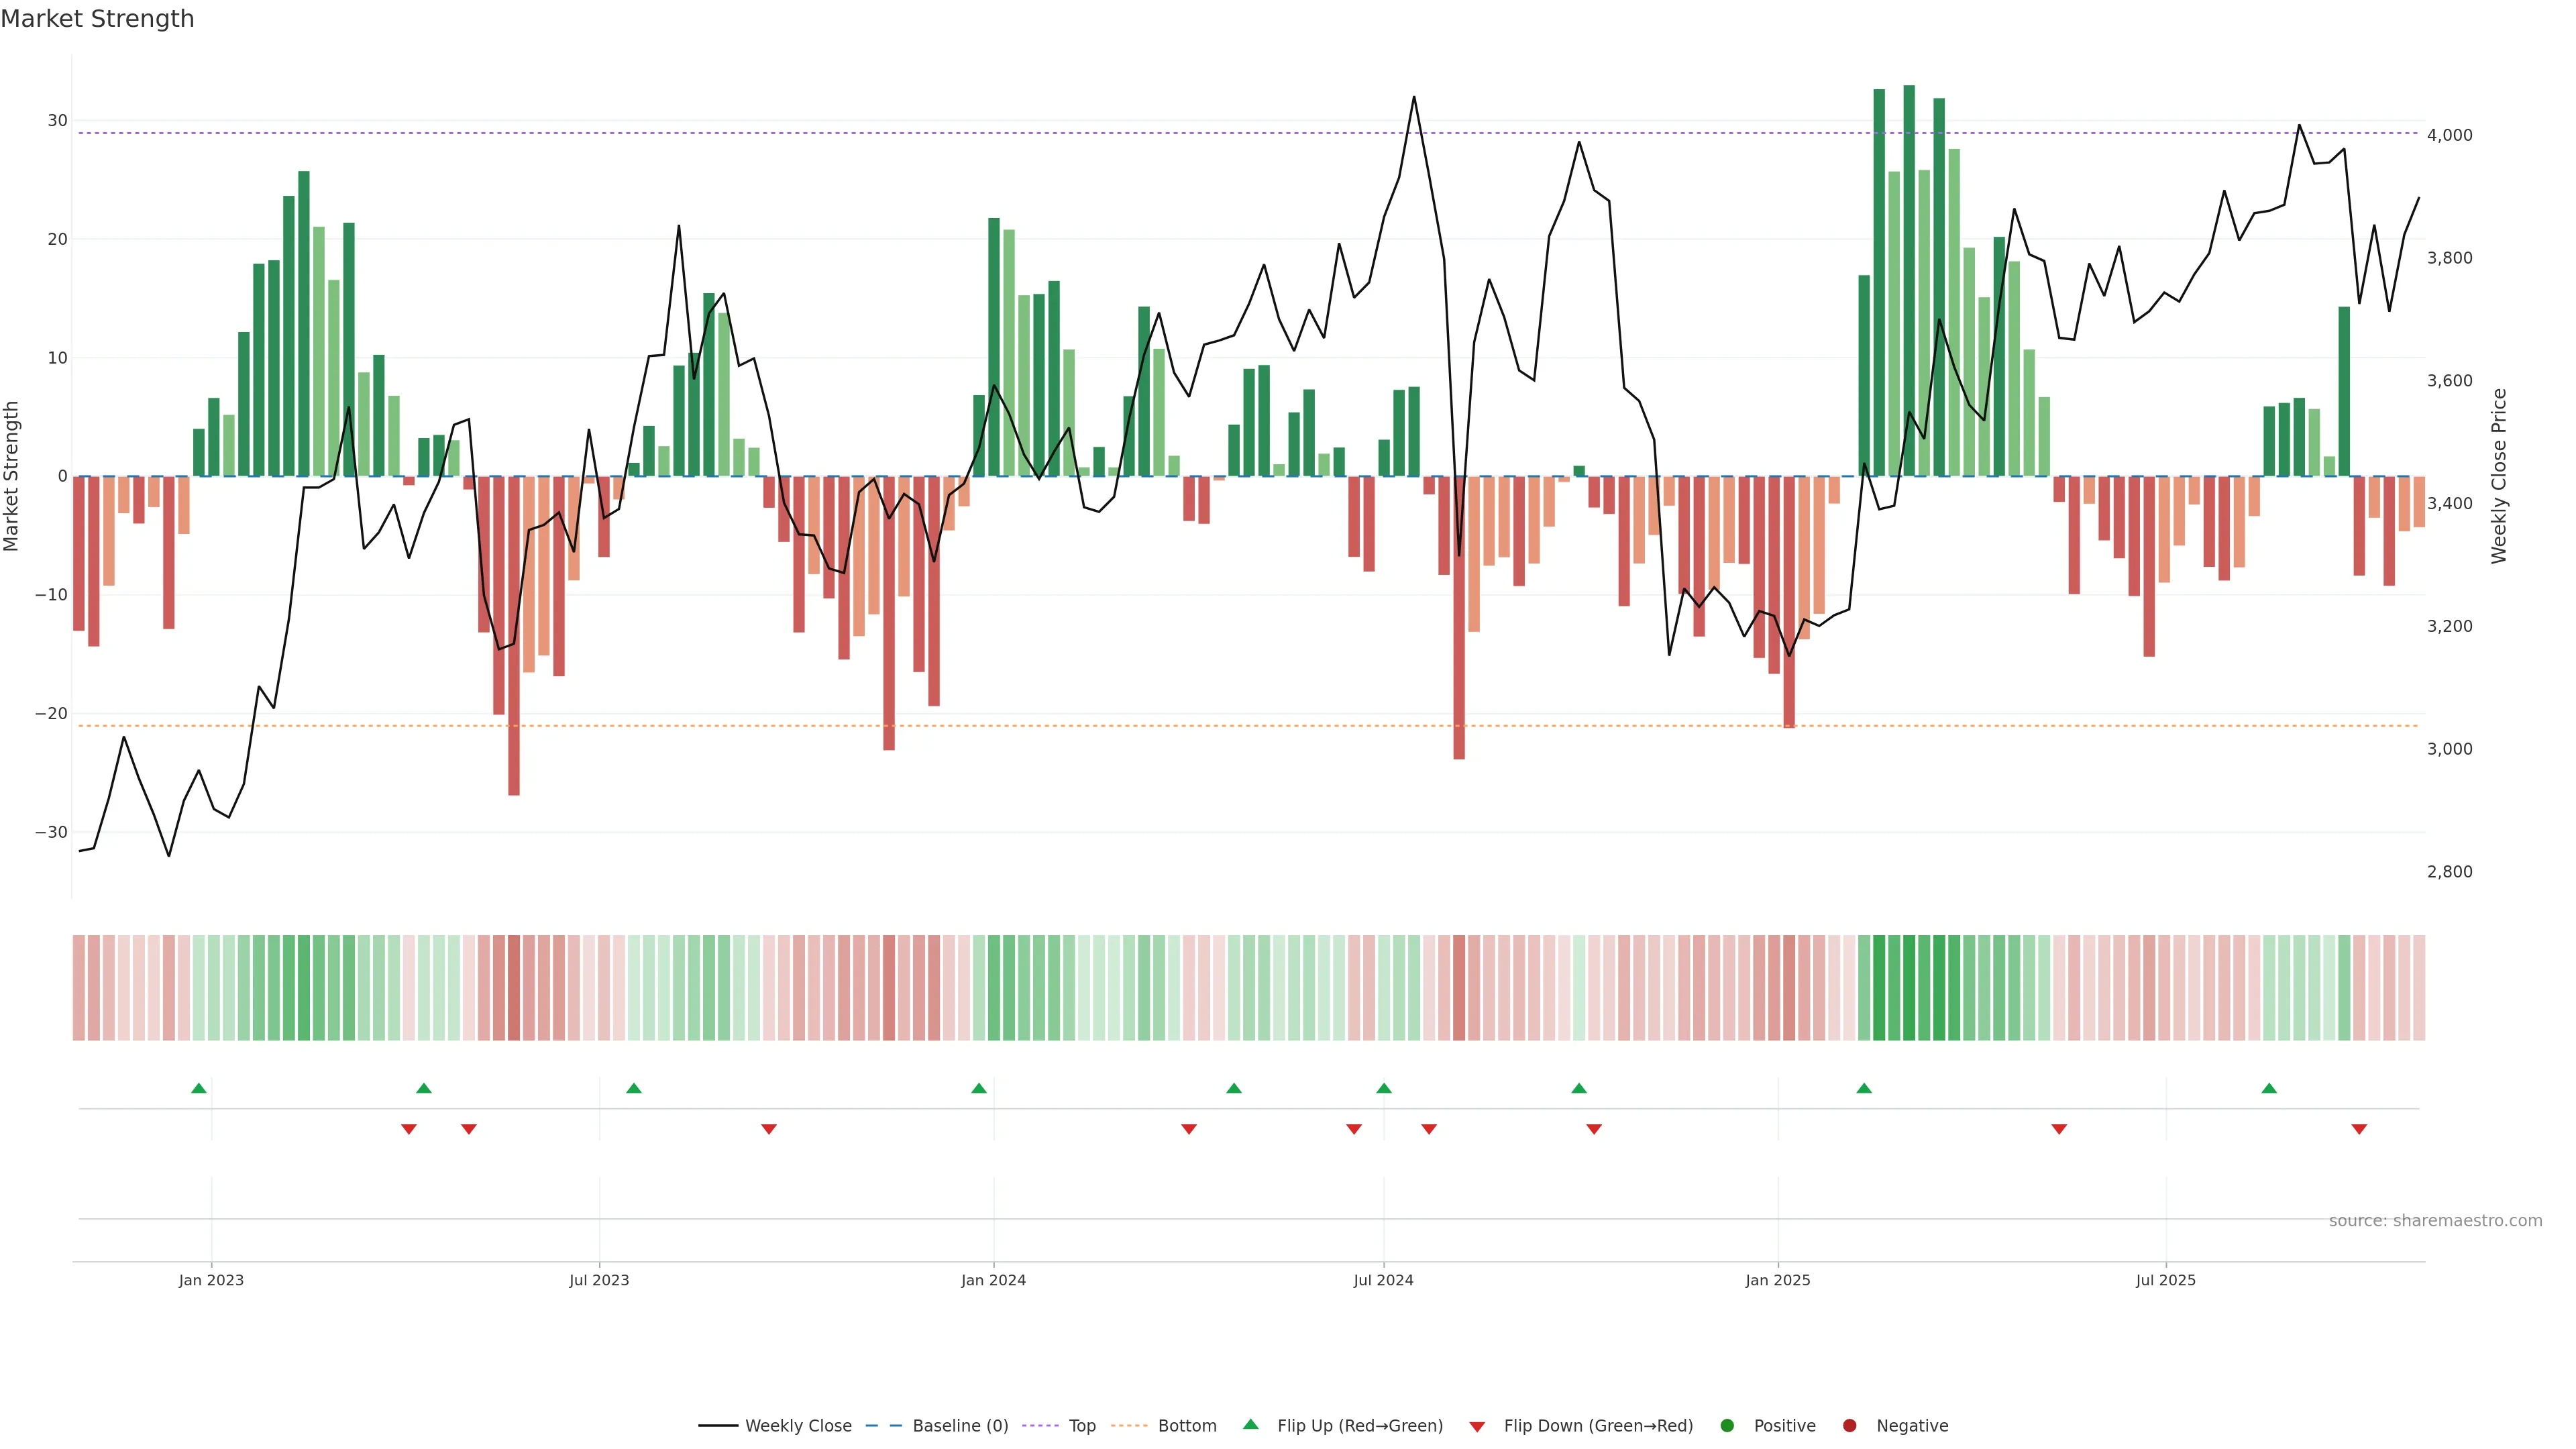Image resolution: width=2576 pixels, height=1449 pixels.
Task: Click the Flip Down red triangle legend icon
Action: [x=1477, y=1426]
